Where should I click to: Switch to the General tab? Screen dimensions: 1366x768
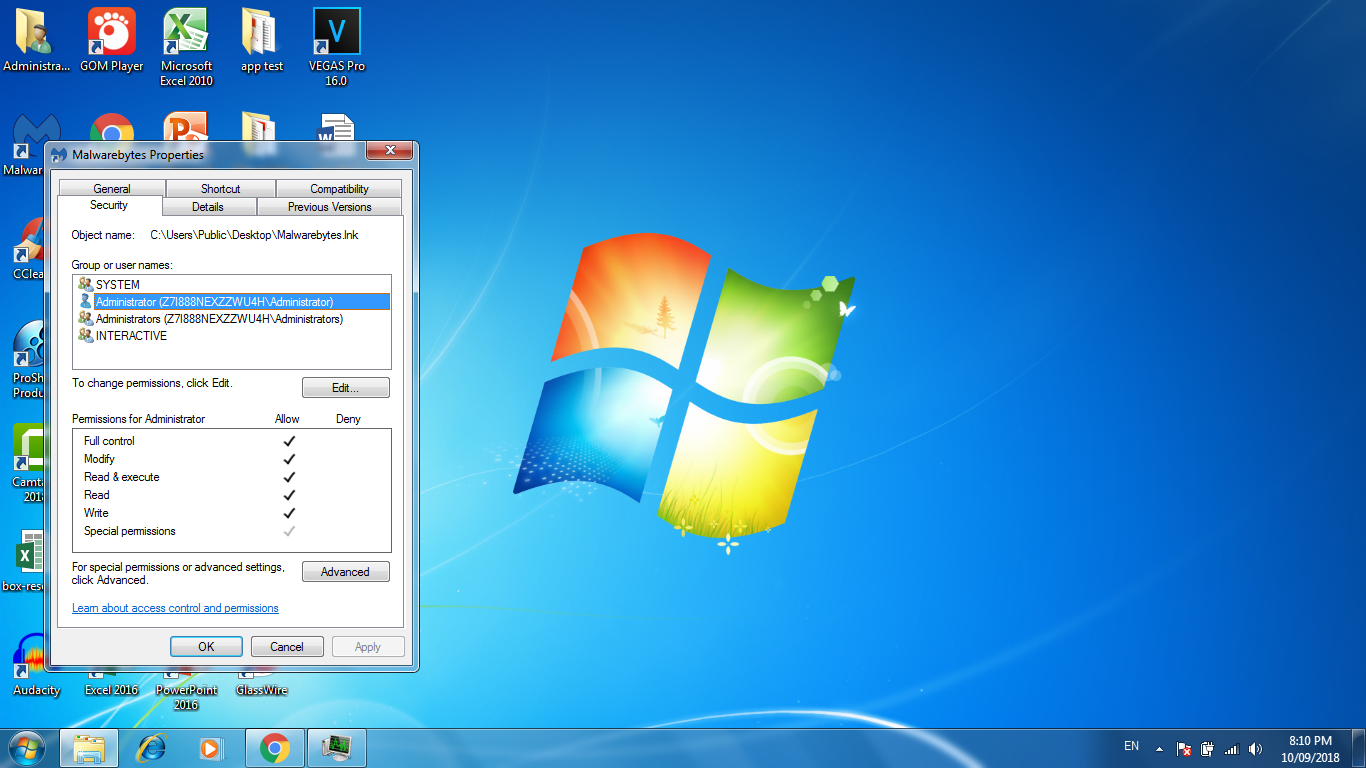coord(112,189)
